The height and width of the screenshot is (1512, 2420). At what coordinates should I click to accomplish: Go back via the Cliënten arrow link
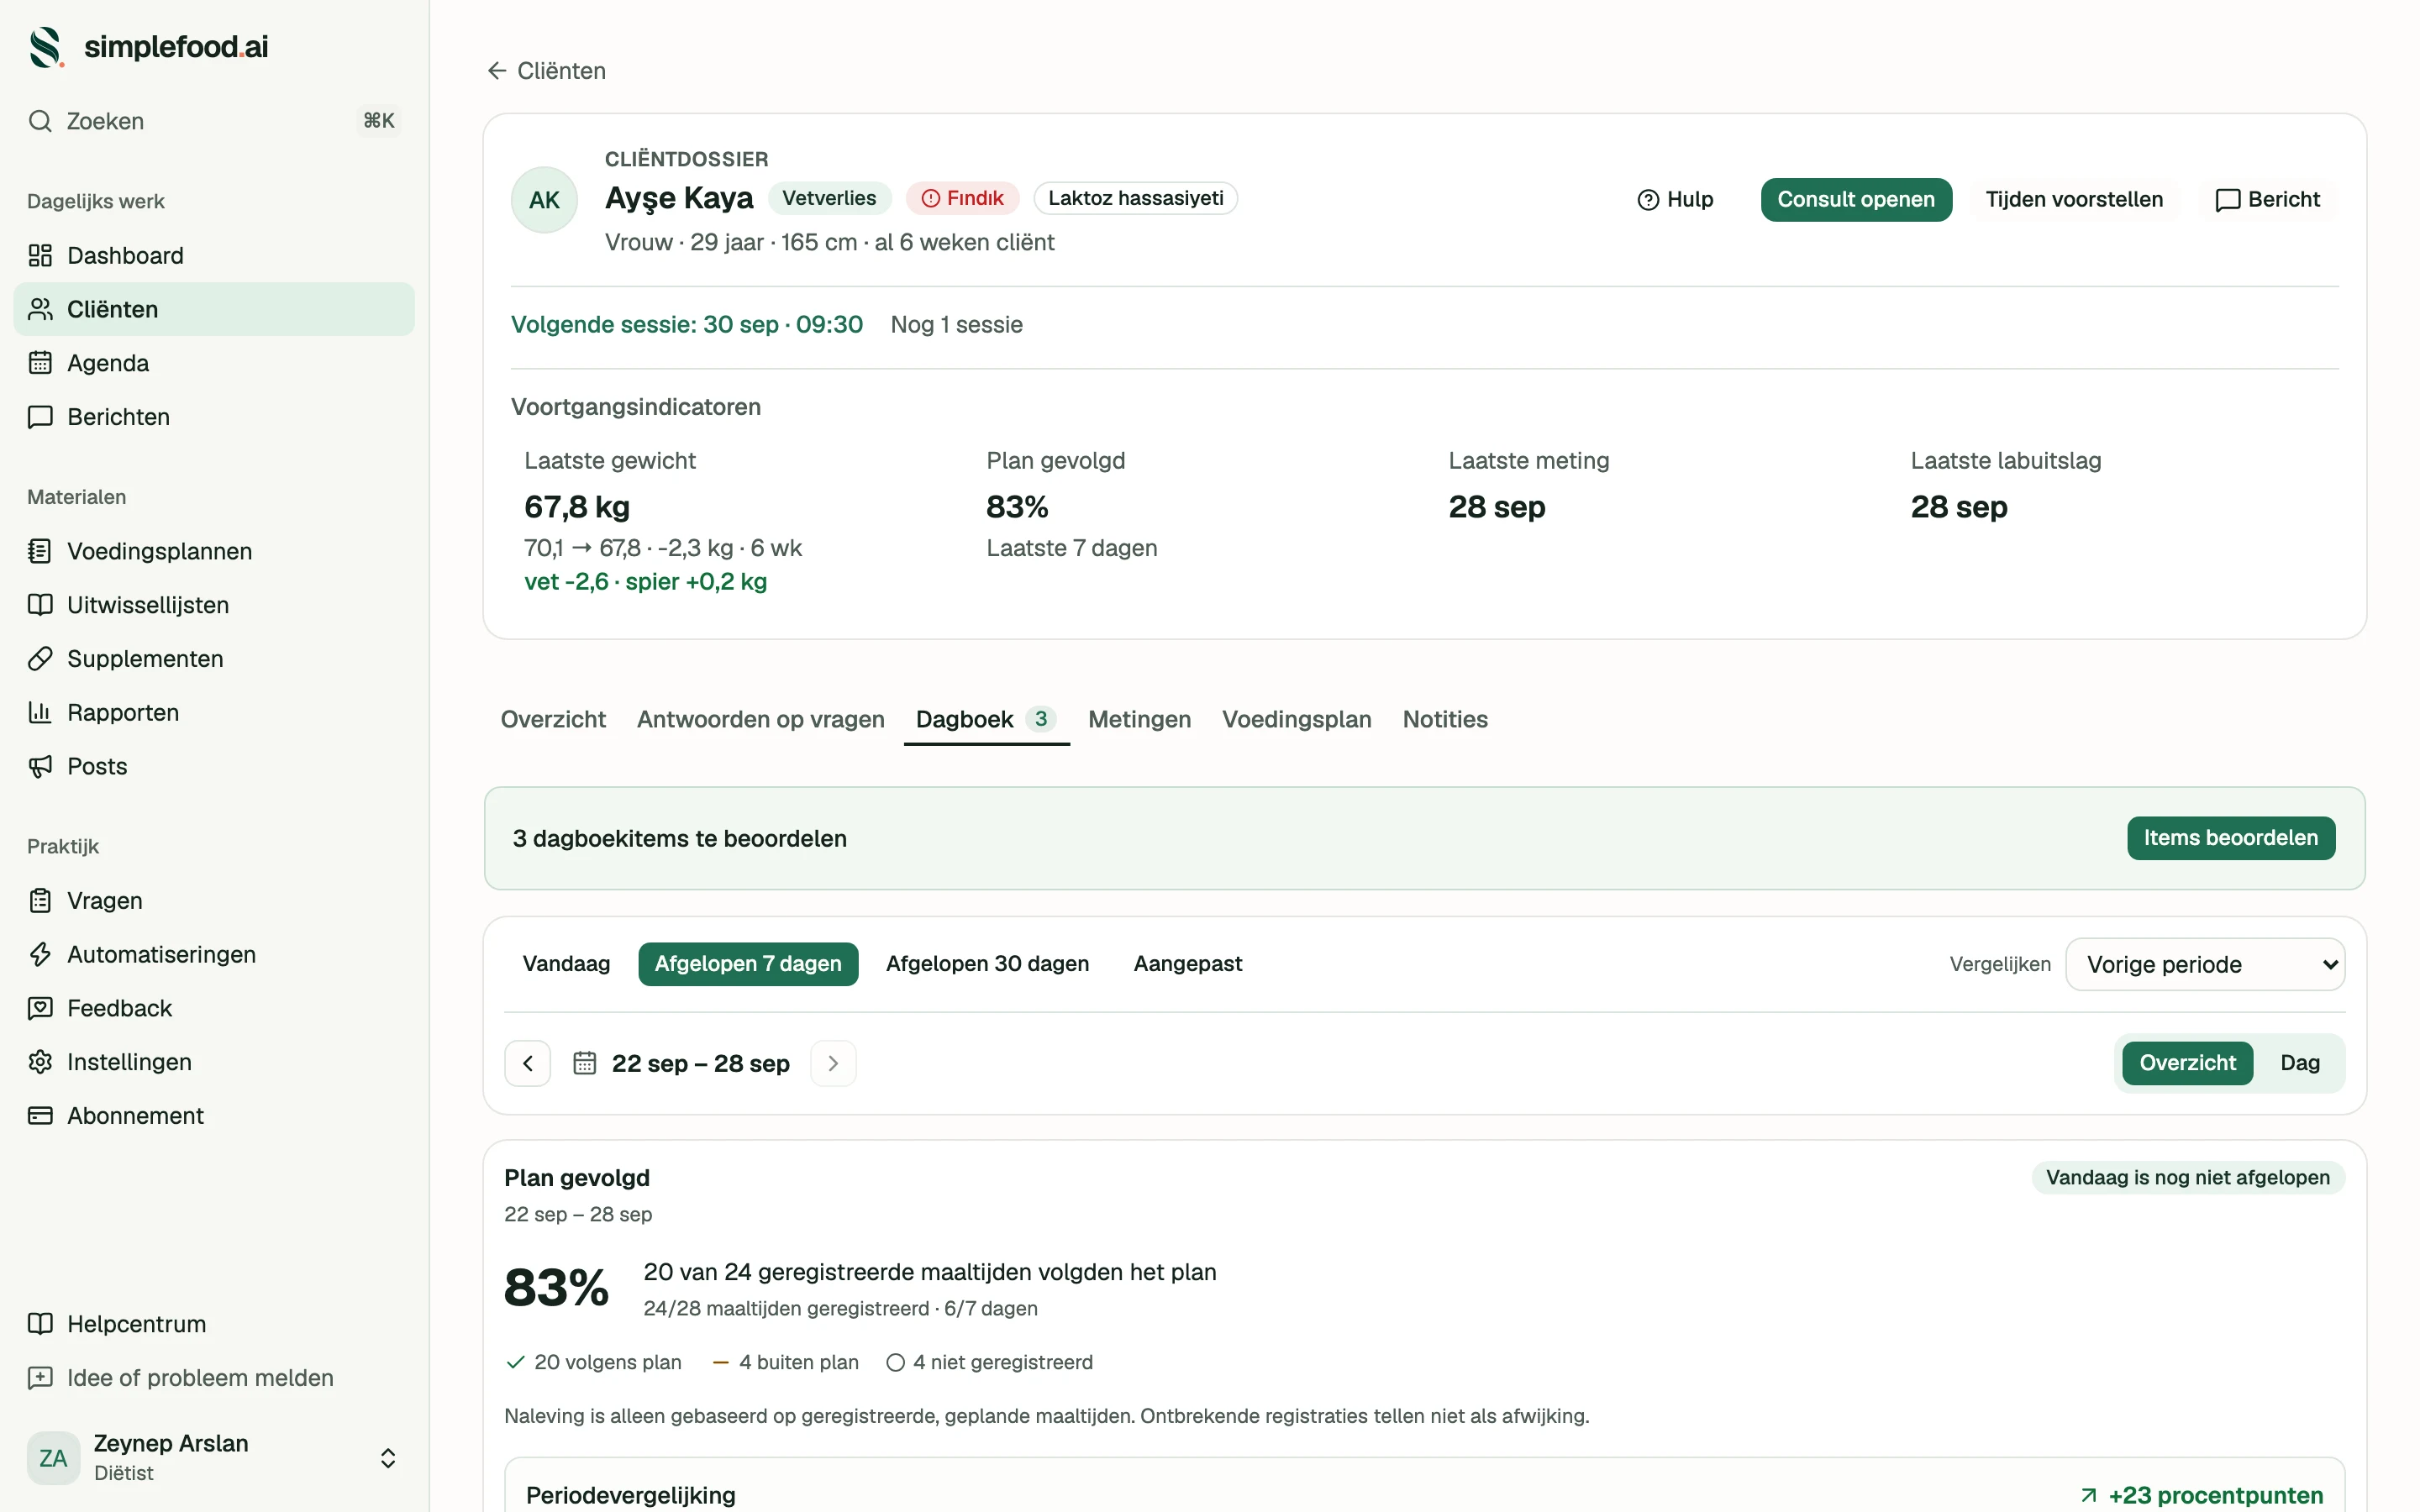coord(546,71)
